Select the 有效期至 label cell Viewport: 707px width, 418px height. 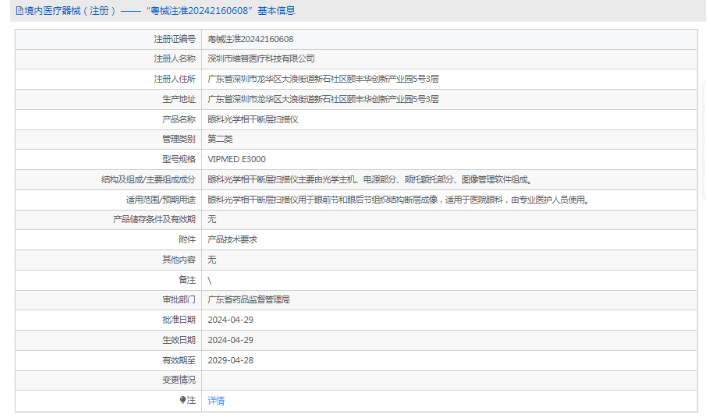click(x=108, y=360)
